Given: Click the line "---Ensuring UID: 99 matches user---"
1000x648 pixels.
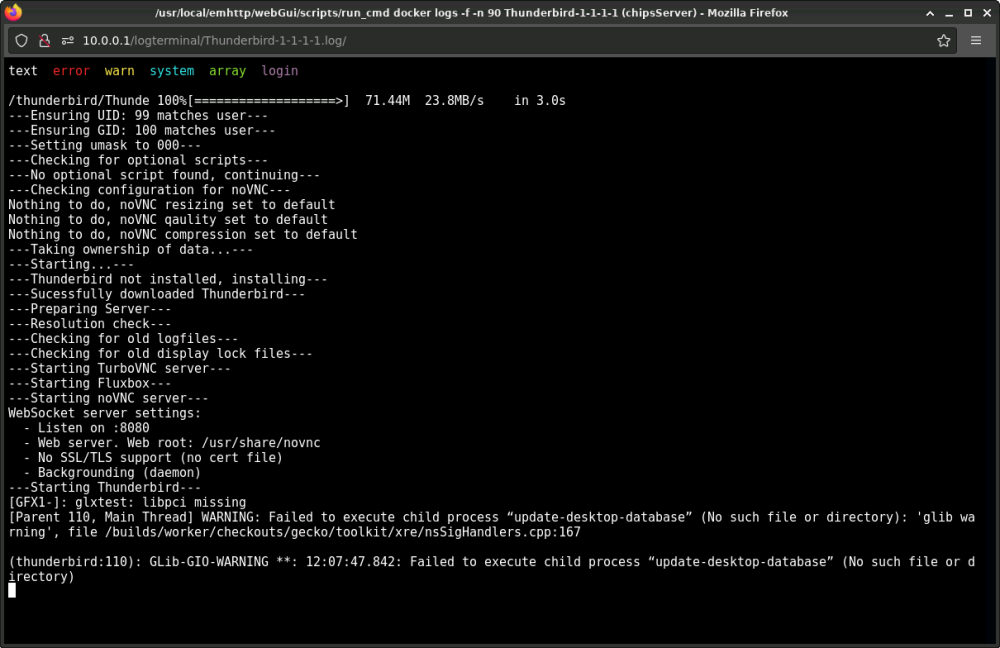Looking at the screenshot, I should [x=138, y=115].
